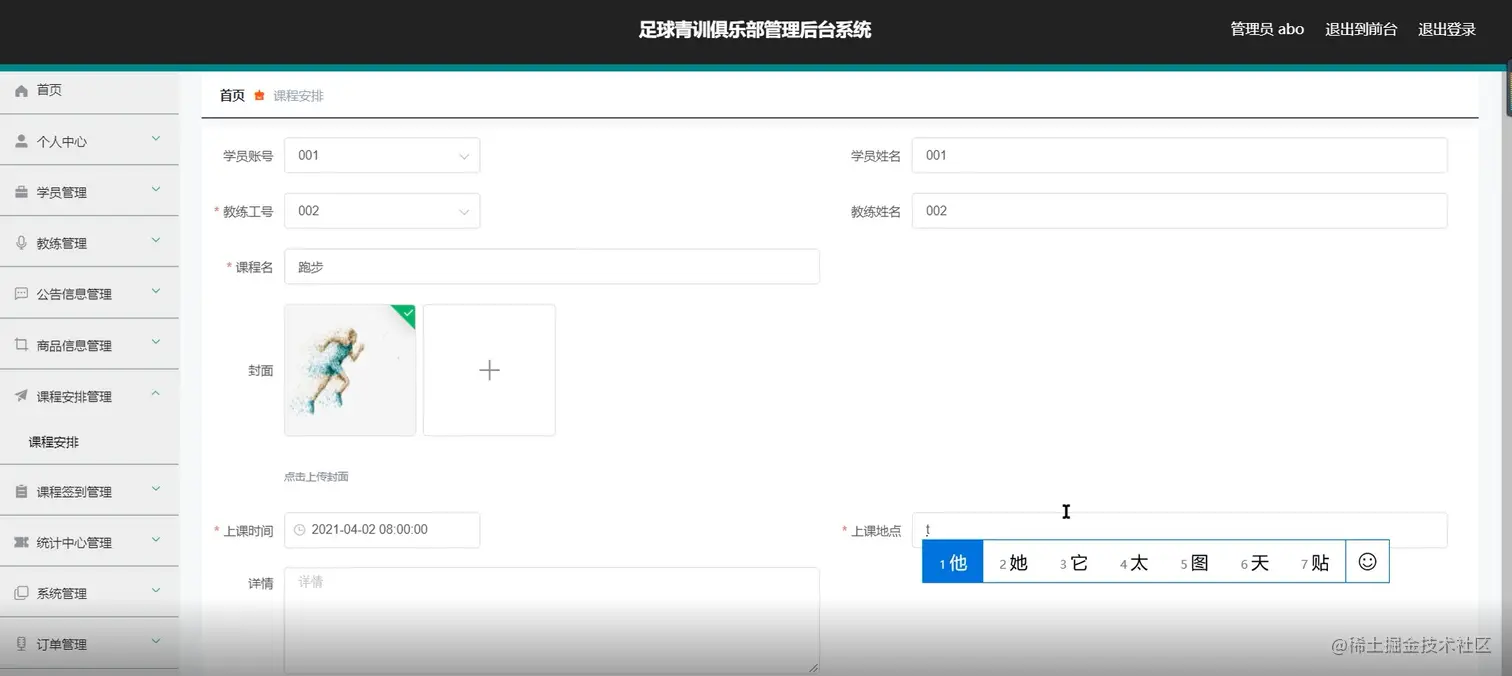Expand the 课程签到管理 sidebar chevron
Image resolution: width=1512 pixels, height=676 pixels.
(156, 489)
